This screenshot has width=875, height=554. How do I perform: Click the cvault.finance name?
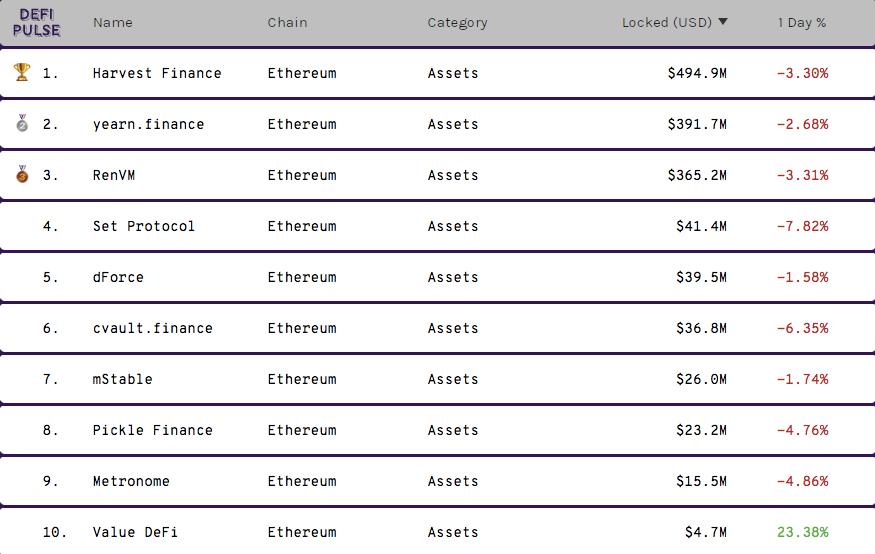(x=152, y=328)
